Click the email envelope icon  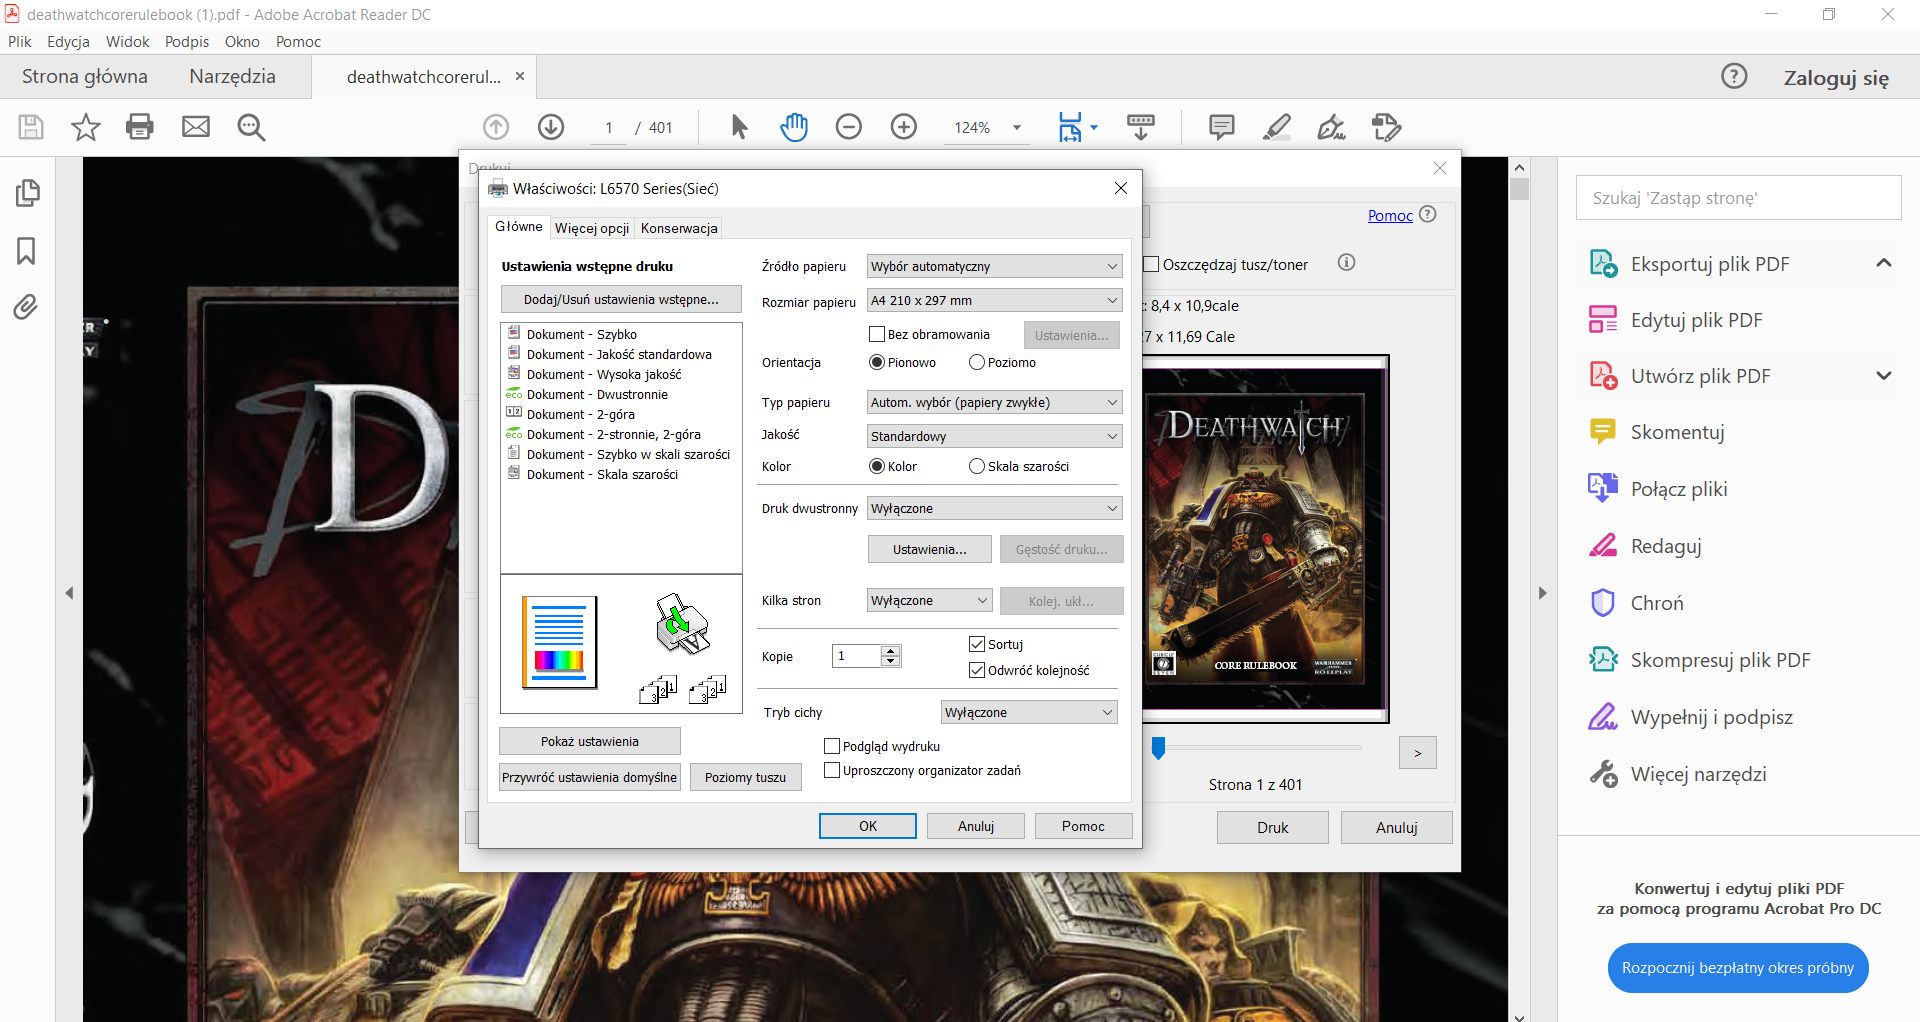pos(196,127)
